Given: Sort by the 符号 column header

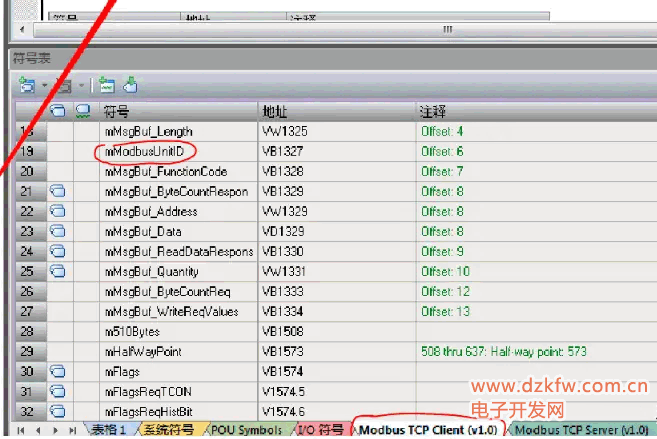Looking at the screenshot, I should pos(178,110).
